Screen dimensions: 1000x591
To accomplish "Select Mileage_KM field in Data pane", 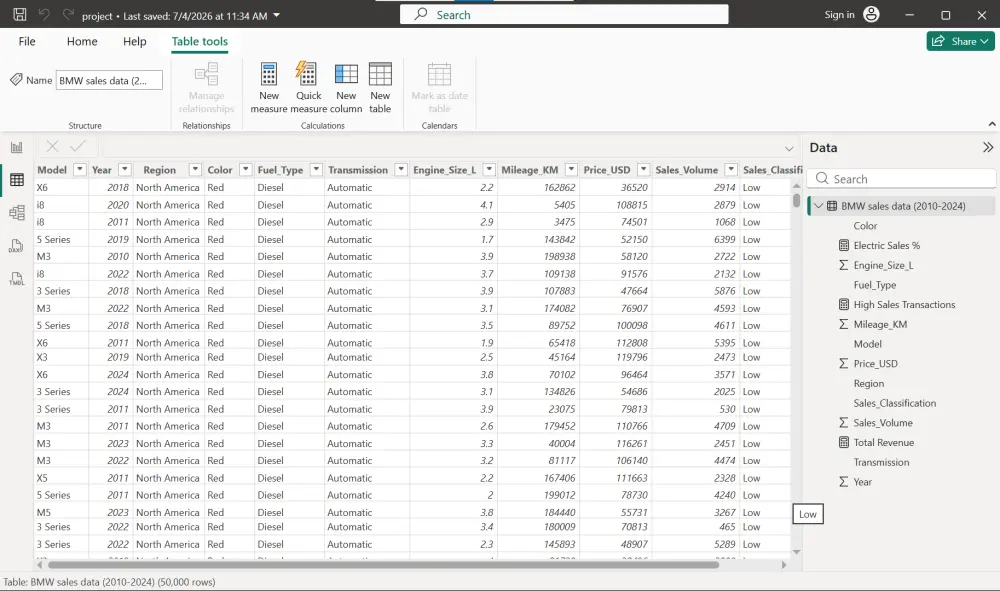I will tap(880, 325).
